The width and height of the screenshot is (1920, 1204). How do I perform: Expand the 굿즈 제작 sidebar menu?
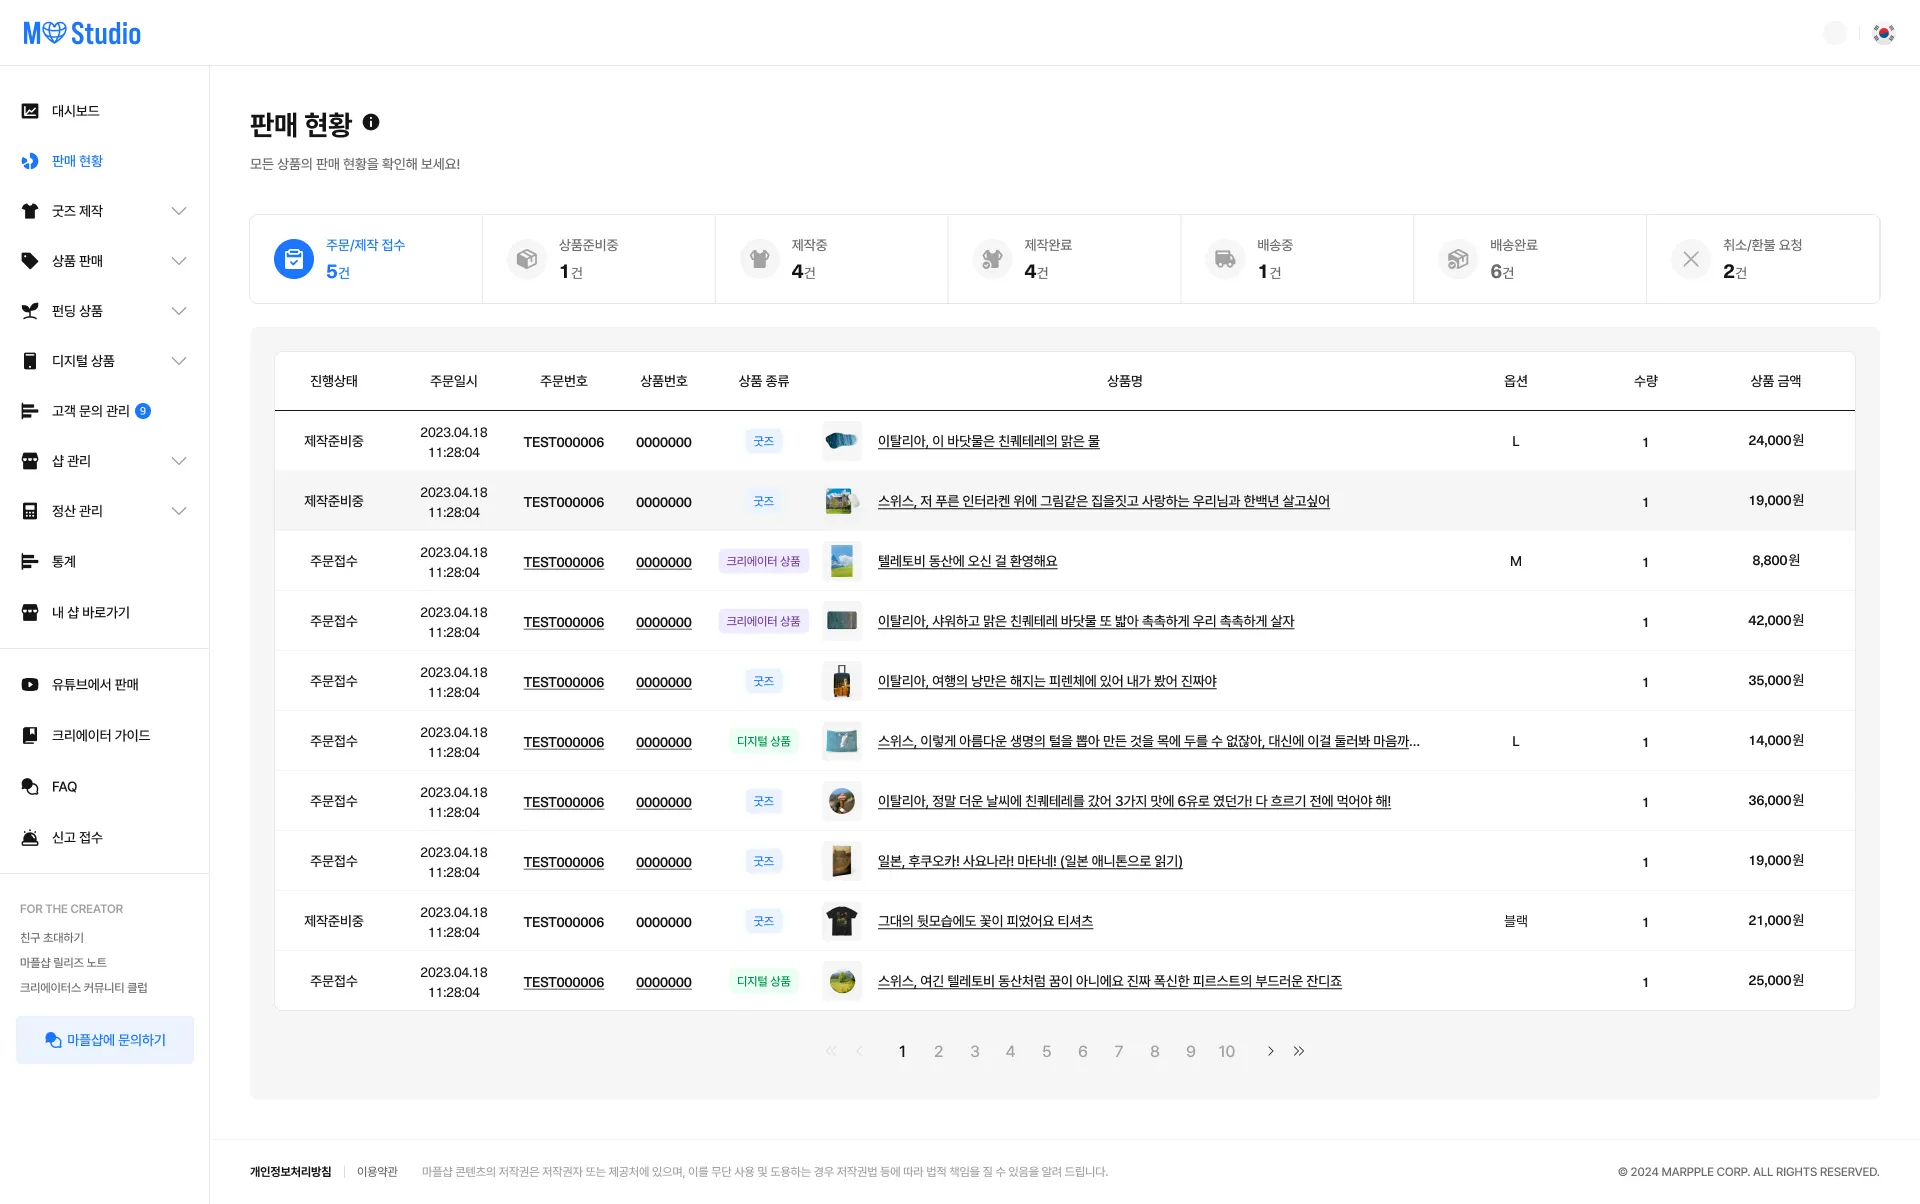tap(179, 211)
